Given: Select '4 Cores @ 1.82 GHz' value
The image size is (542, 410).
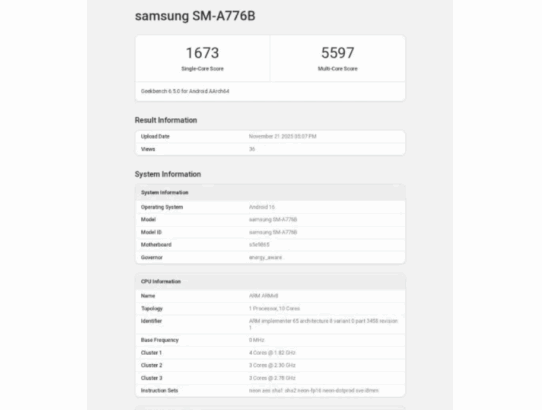Looking at the screenshot, I should click(272, 353).
